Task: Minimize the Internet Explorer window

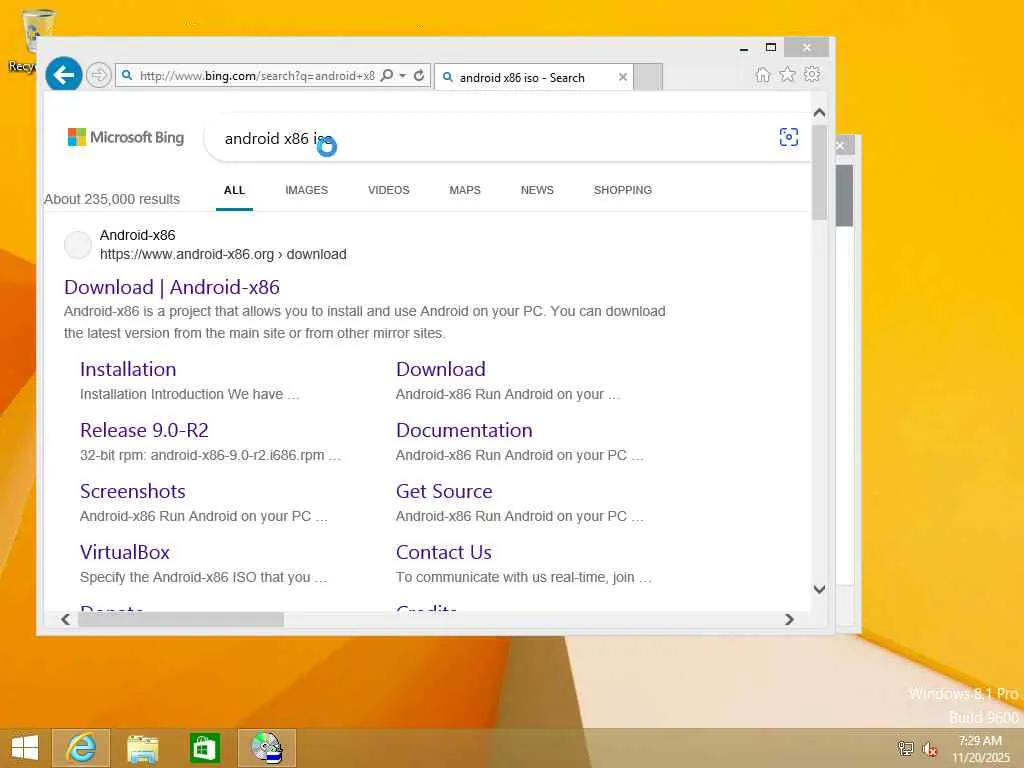Action: [744, 48]
